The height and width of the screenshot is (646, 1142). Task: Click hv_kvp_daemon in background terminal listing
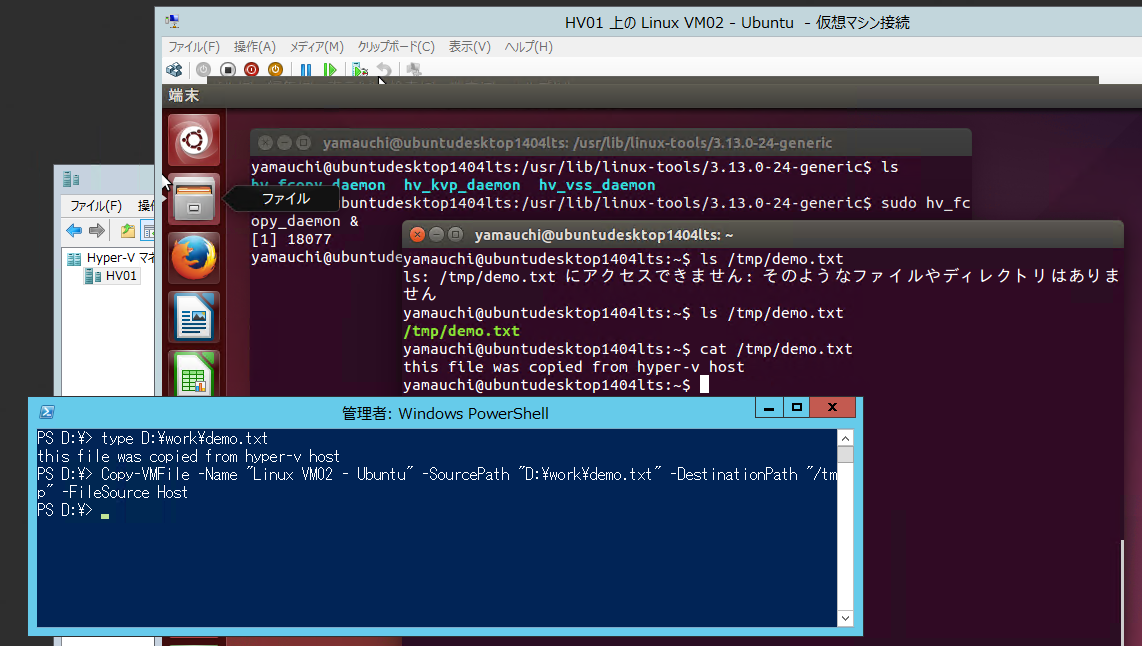[x=462, y=185]
